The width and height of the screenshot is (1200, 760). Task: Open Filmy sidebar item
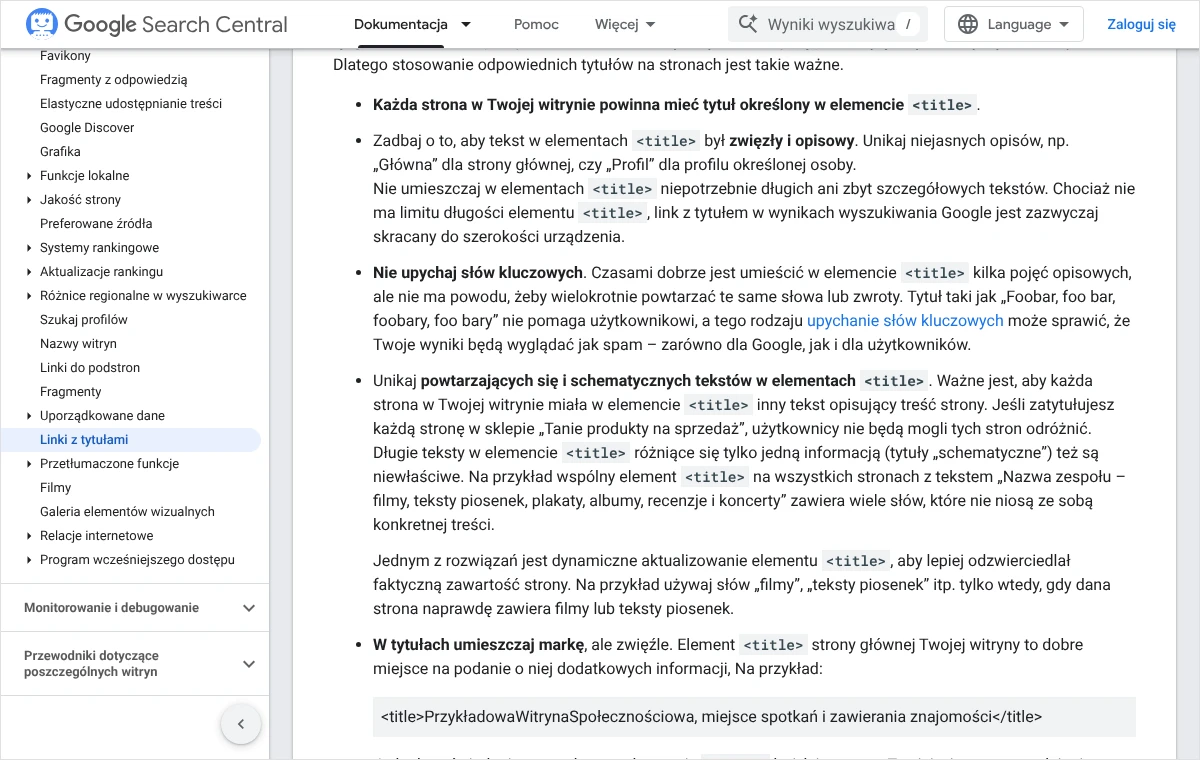pos(56,488)
